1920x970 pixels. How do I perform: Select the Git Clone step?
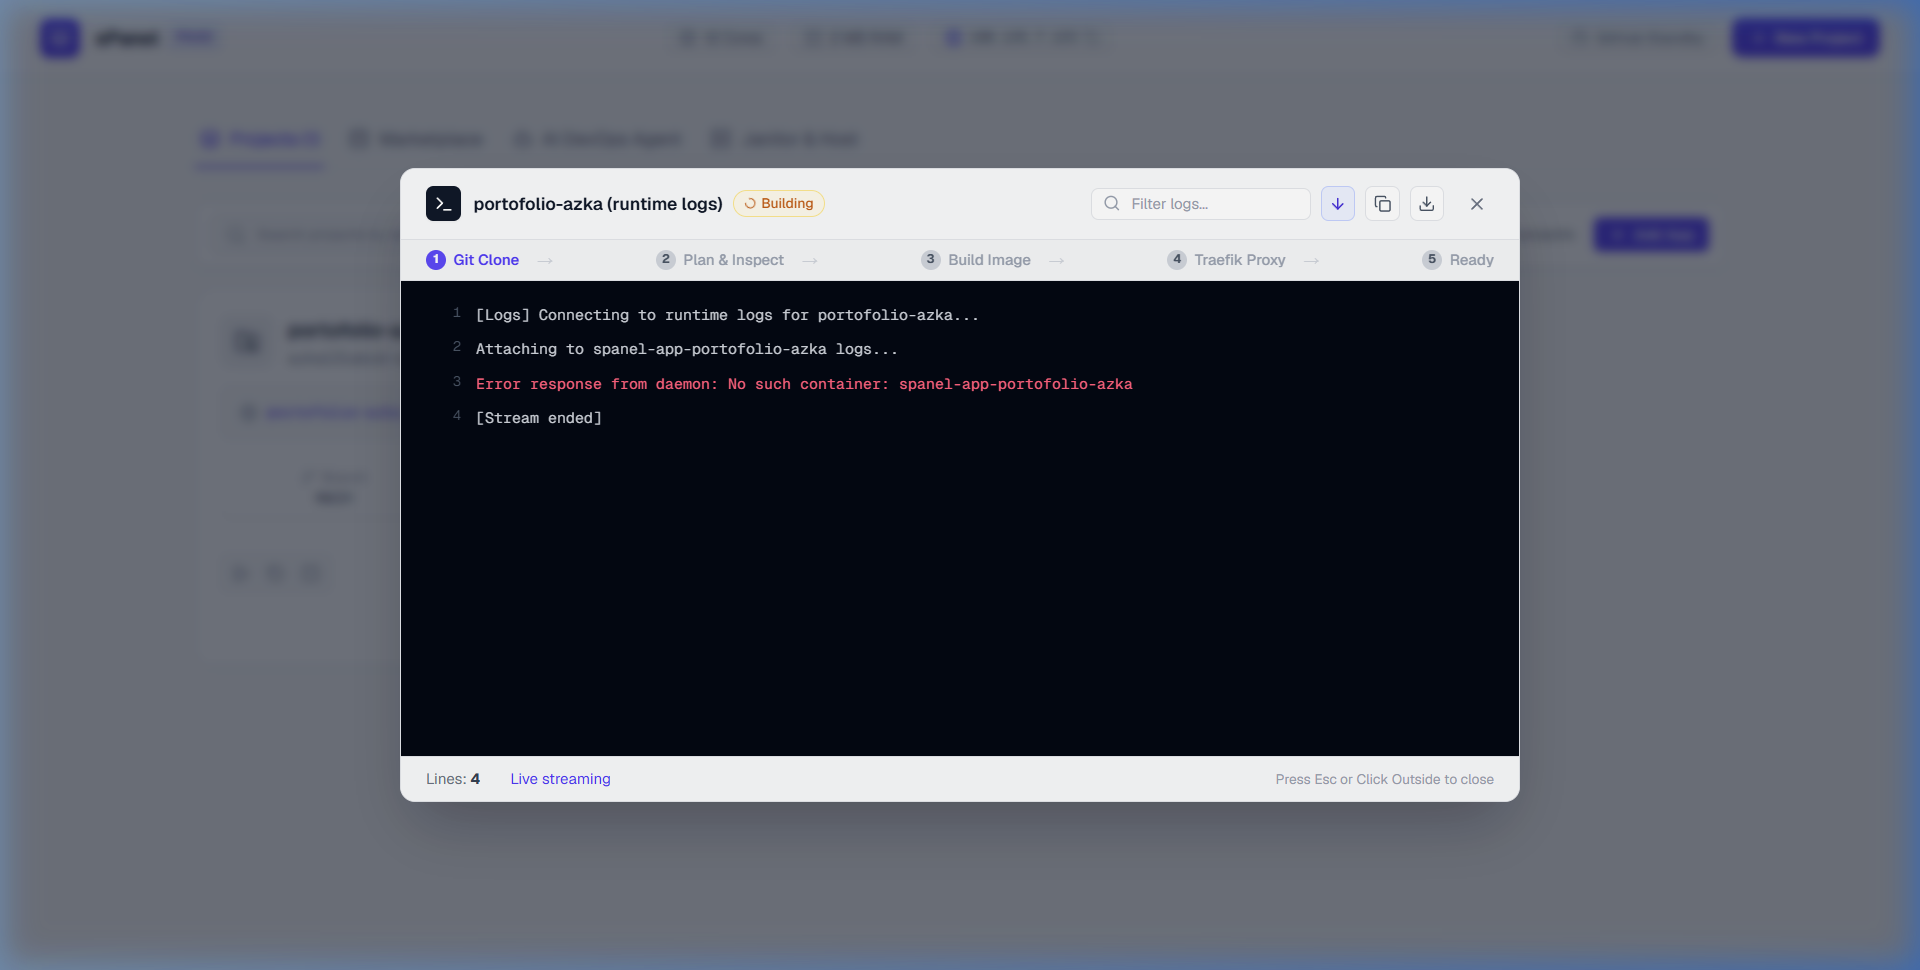coord(473,260)
